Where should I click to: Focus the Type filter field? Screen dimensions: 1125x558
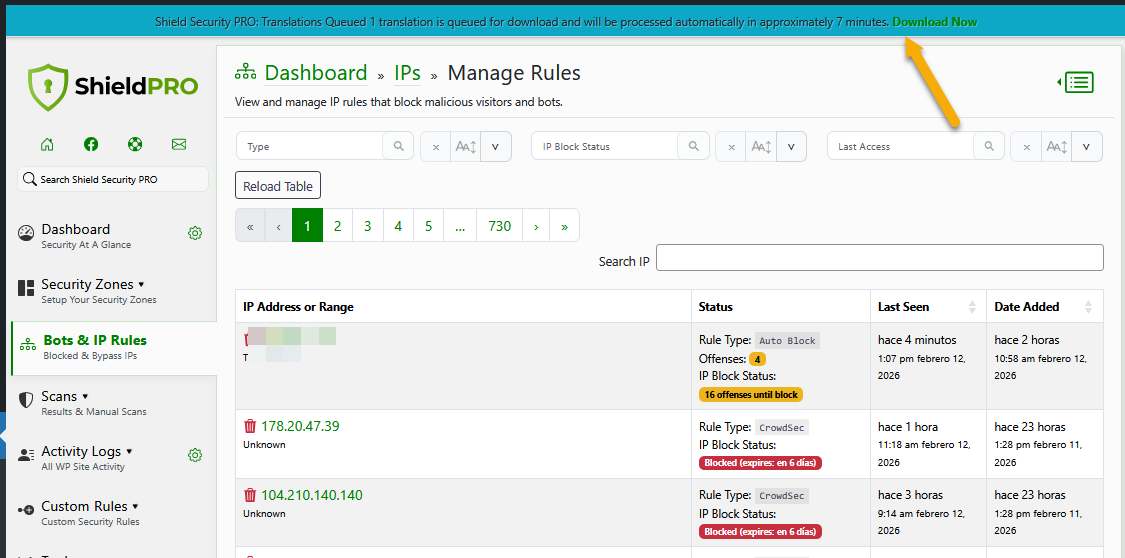pos(310,146)
